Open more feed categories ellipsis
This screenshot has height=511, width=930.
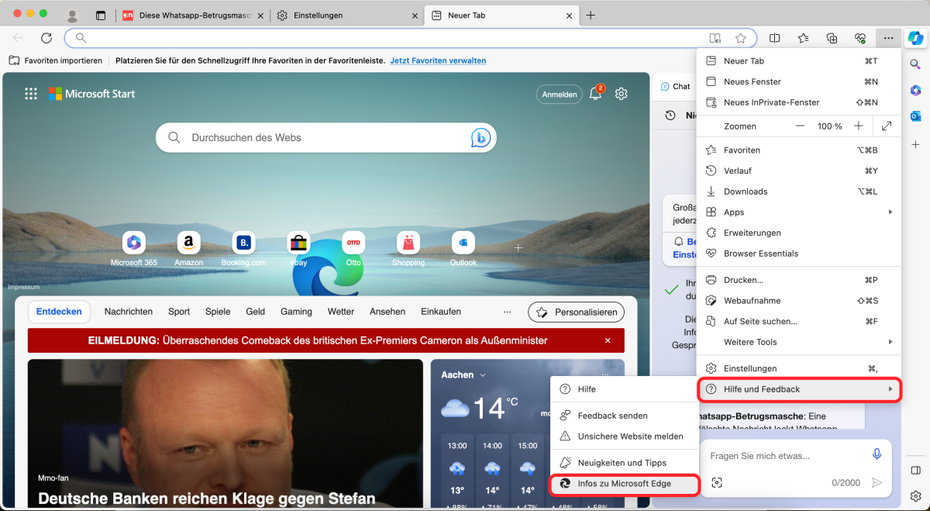507,312
